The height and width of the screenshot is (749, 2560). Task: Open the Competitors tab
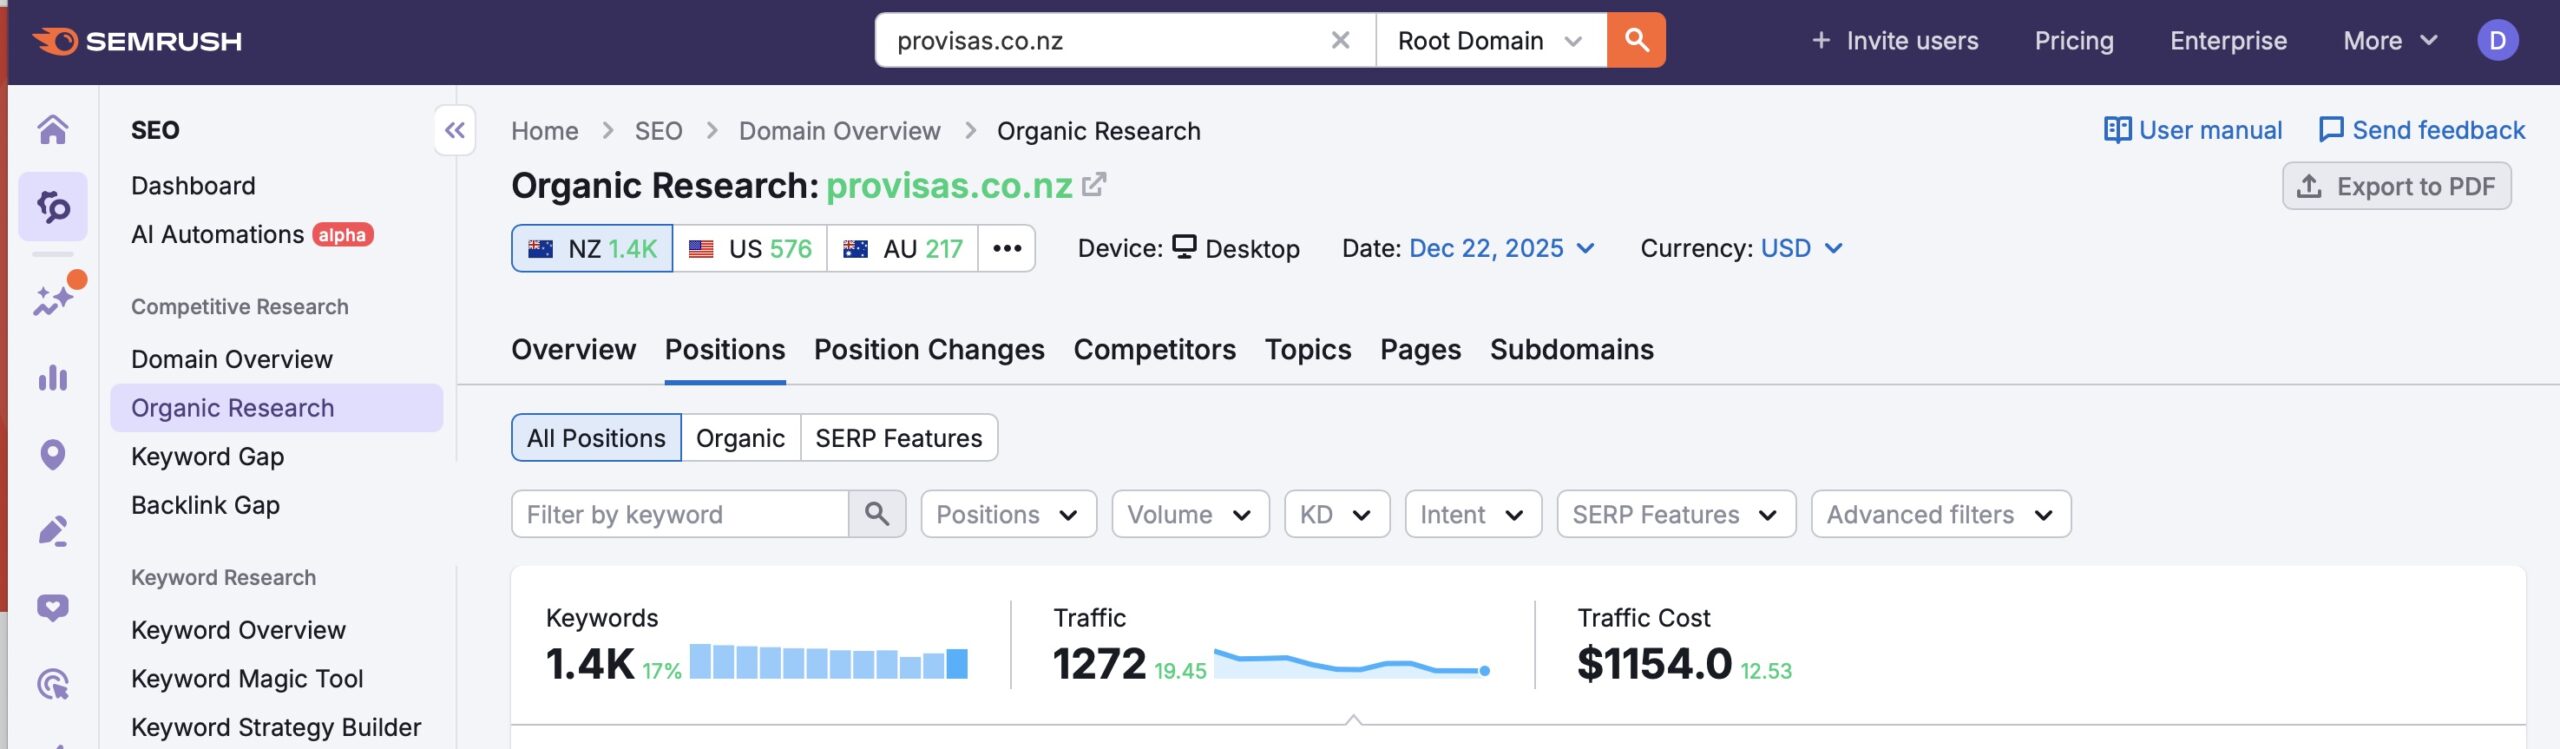tap(1154, 350)
